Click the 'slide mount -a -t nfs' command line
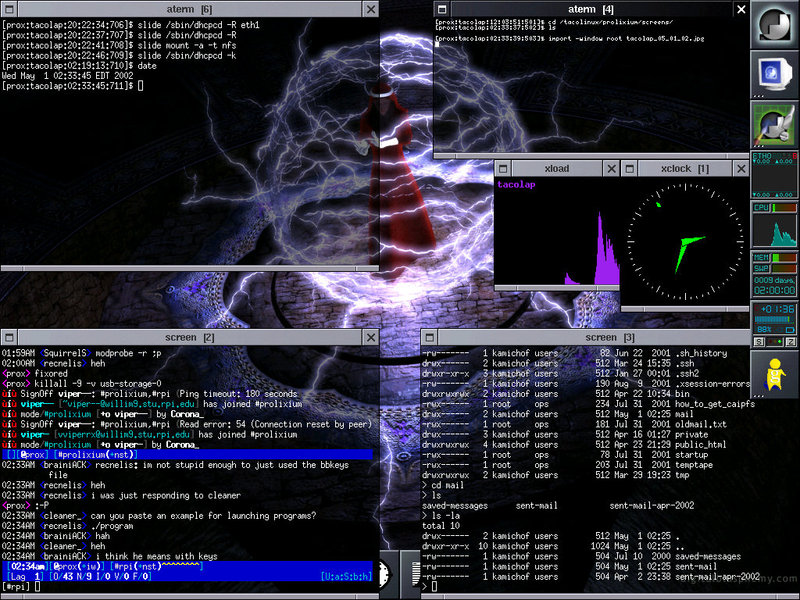Screen dimensions: 800x600 [187, 45]
